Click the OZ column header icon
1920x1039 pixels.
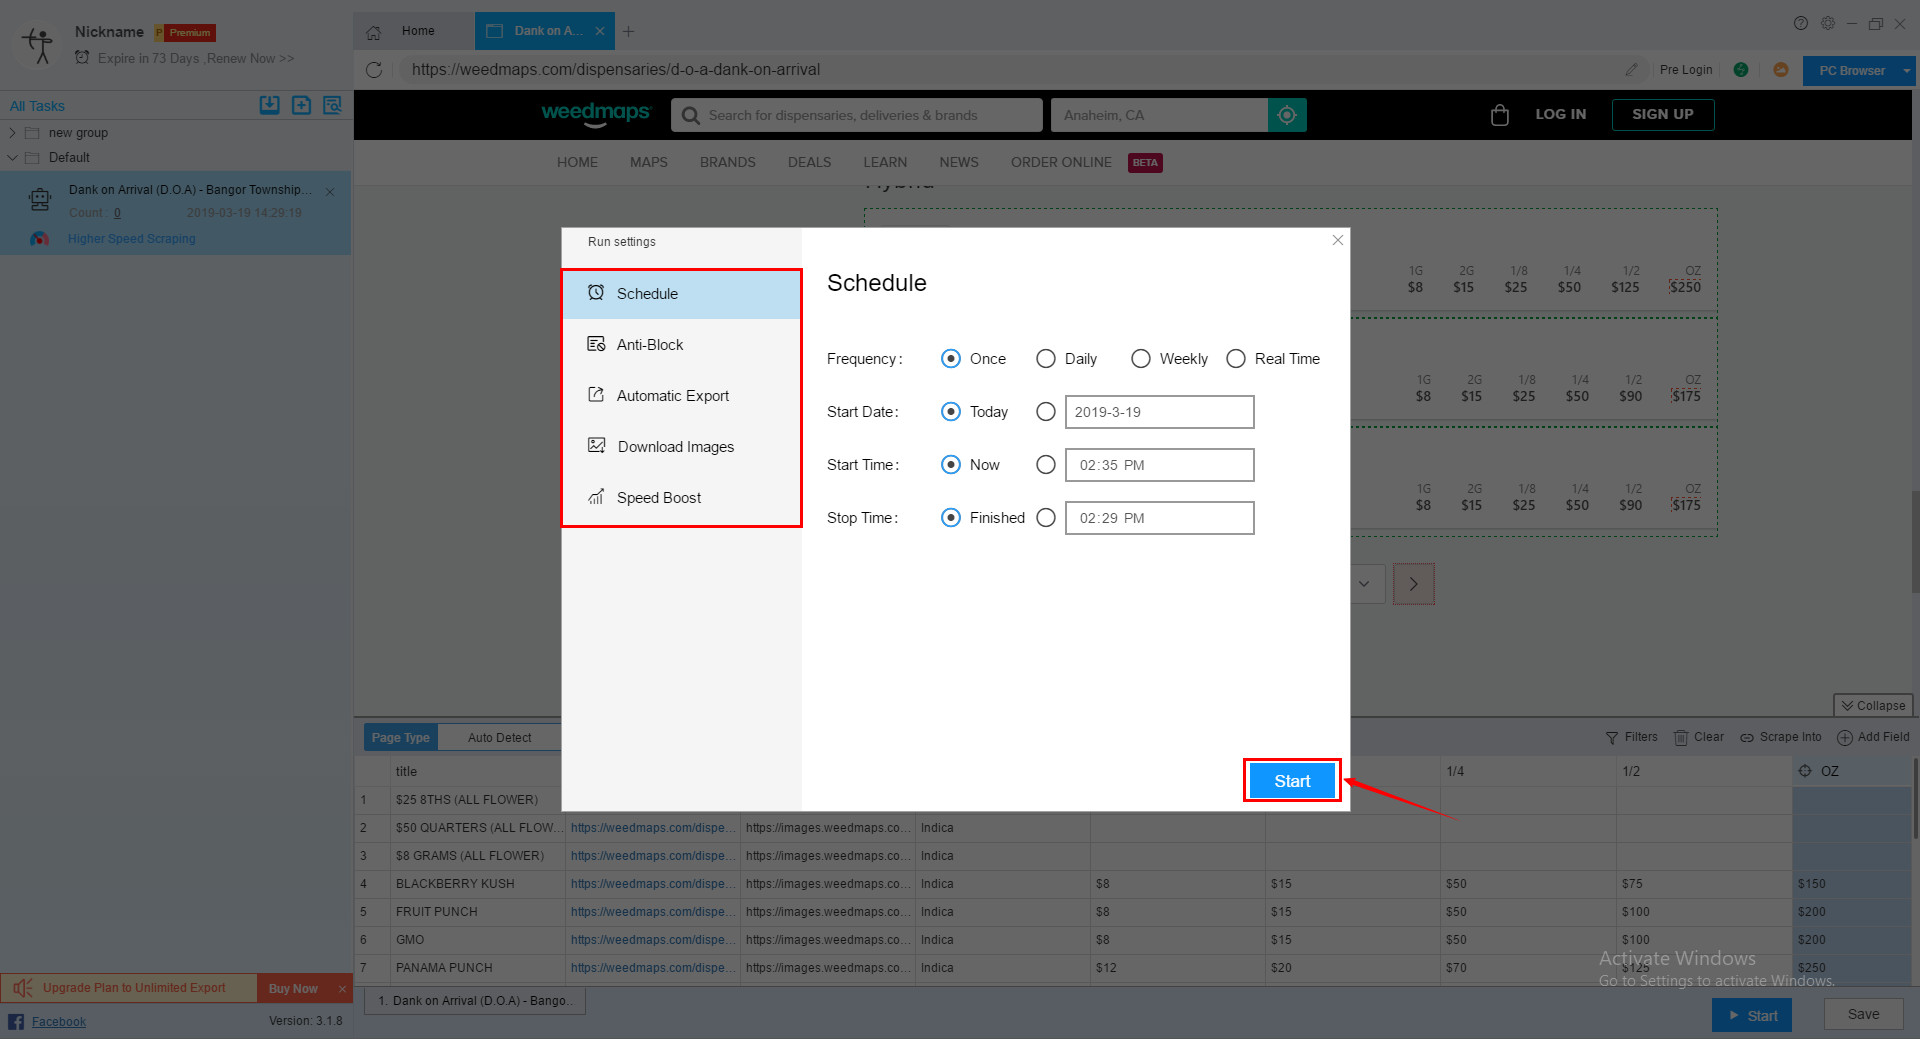pyautogui.click(x=1805, y=771)
